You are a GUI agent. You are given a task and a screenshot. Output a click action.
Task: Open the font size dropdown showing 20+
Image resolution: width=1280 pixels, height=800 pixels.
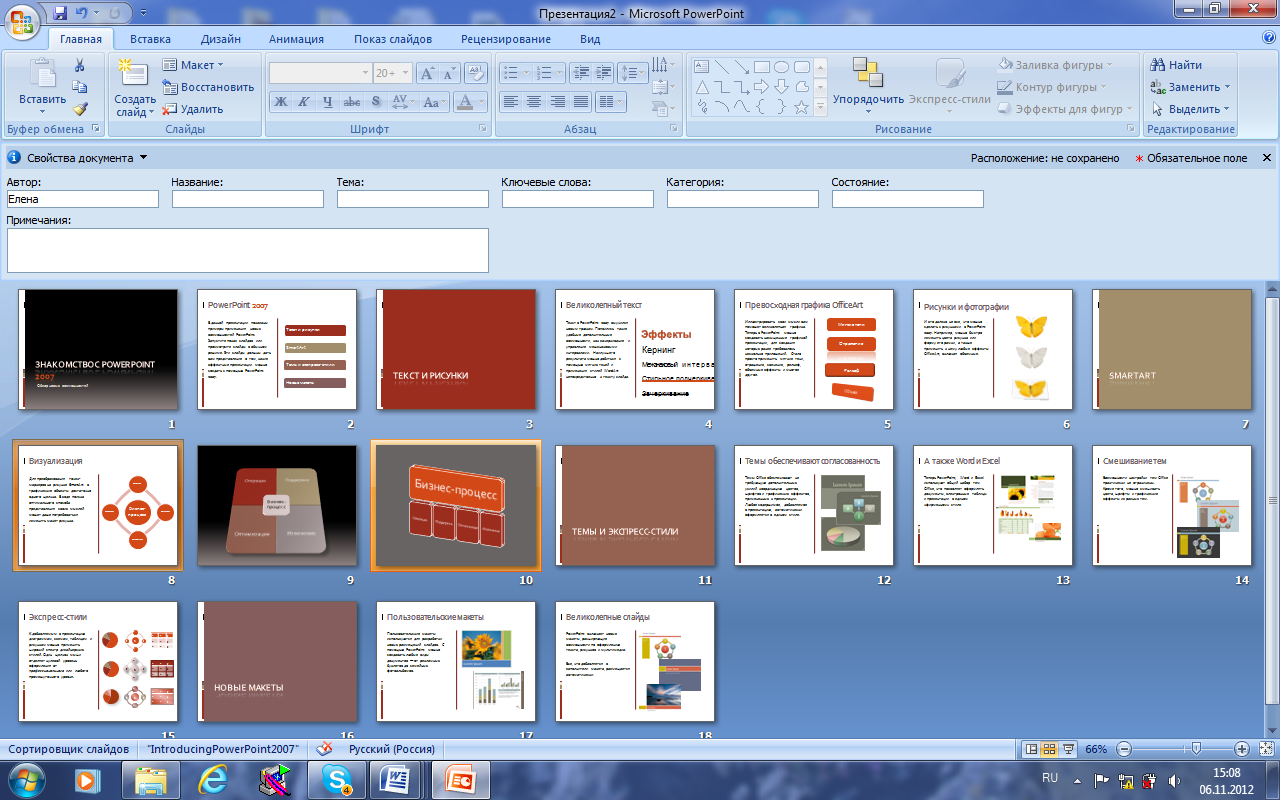click(x=391, y=73)
